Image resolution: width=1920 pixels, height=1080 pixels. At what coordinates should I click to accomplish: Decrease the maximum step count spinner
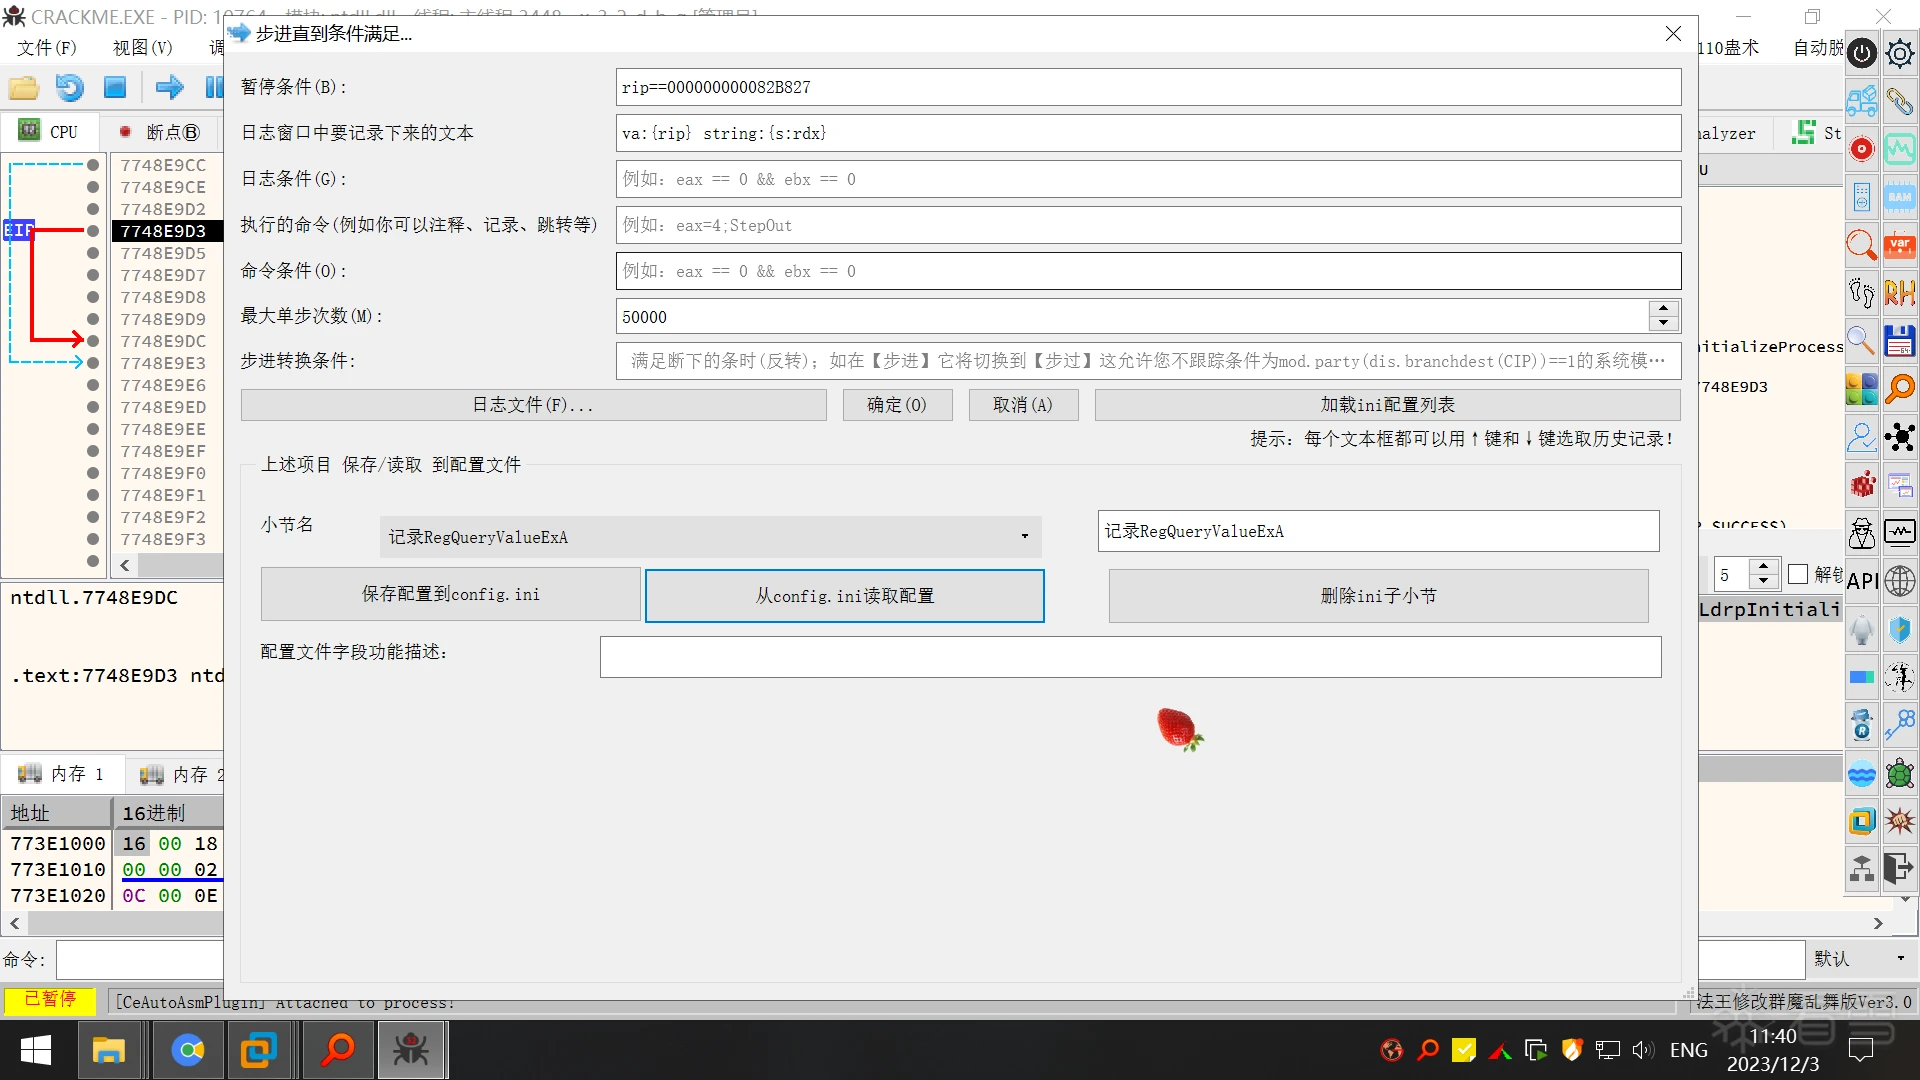pyautogui.click(x=1663, y=324)
